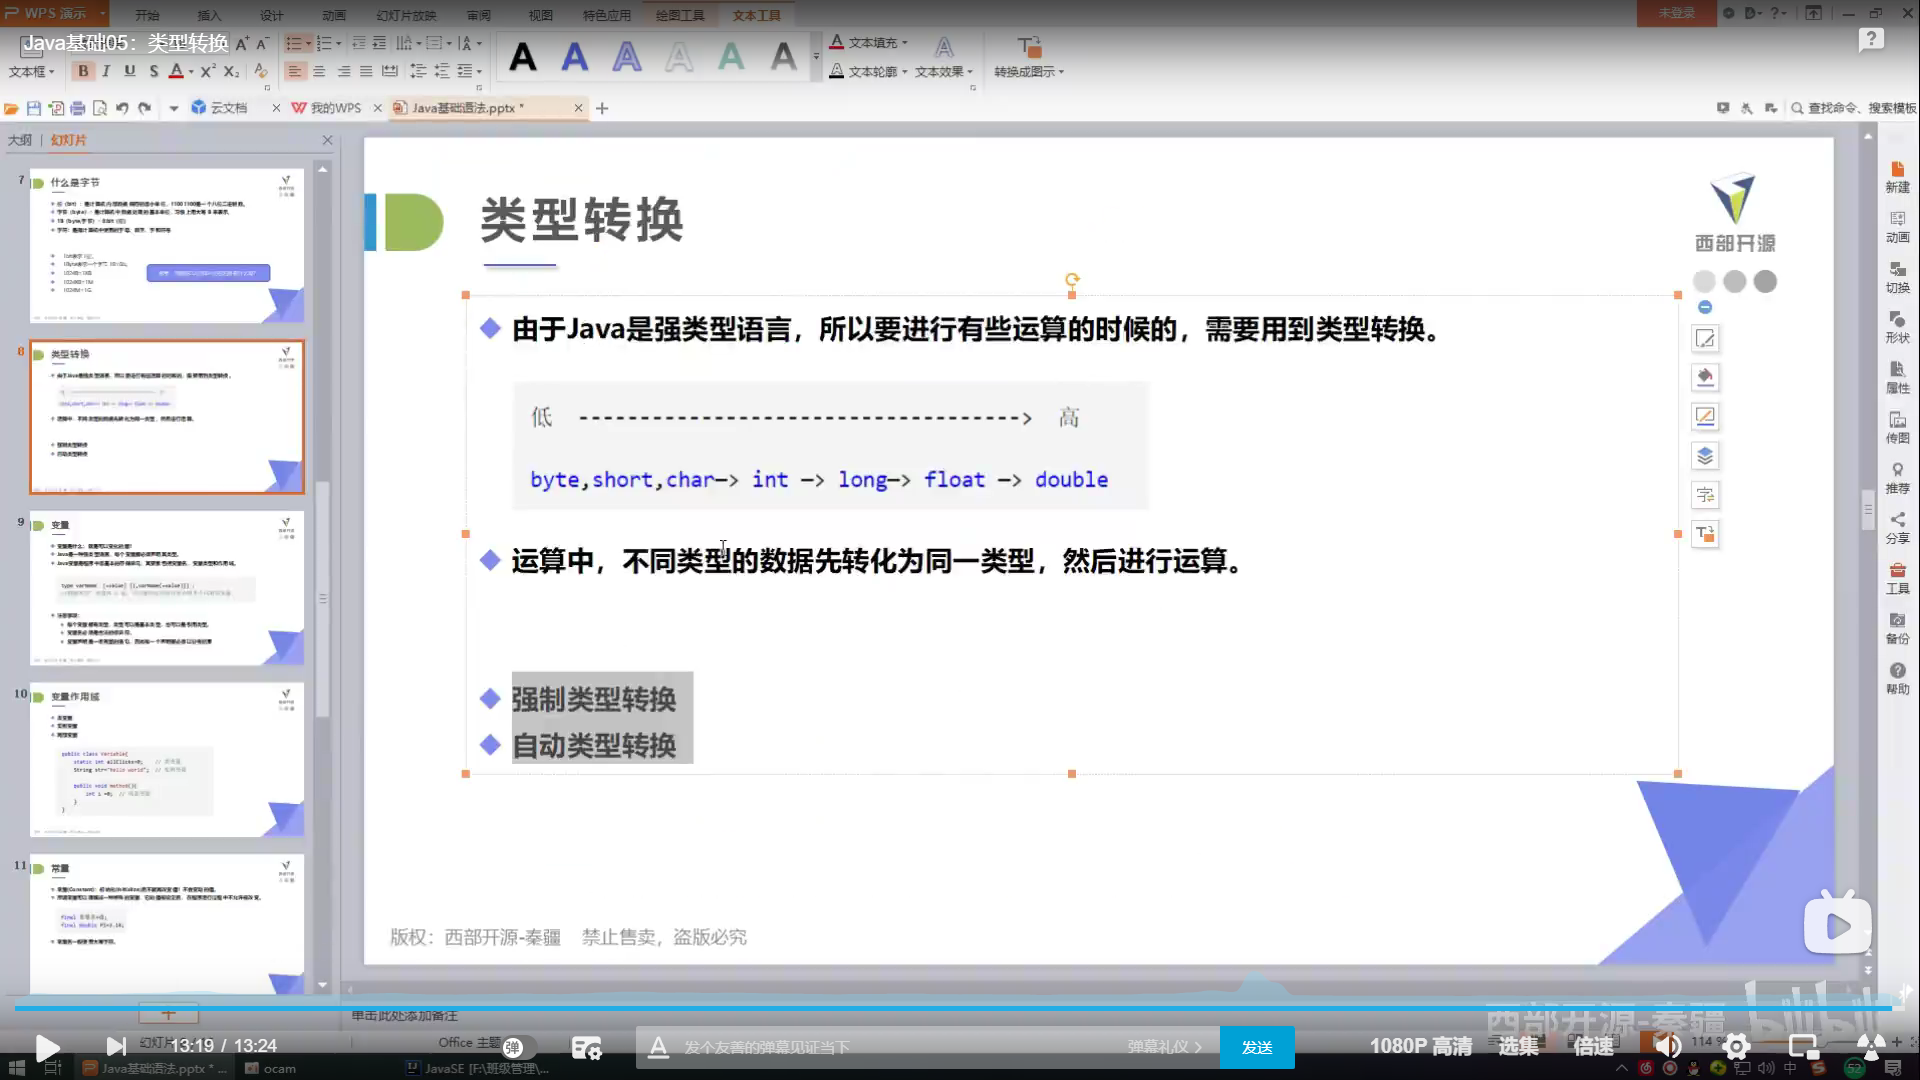Toggle italic formatting button

click(x=106, y=71)
